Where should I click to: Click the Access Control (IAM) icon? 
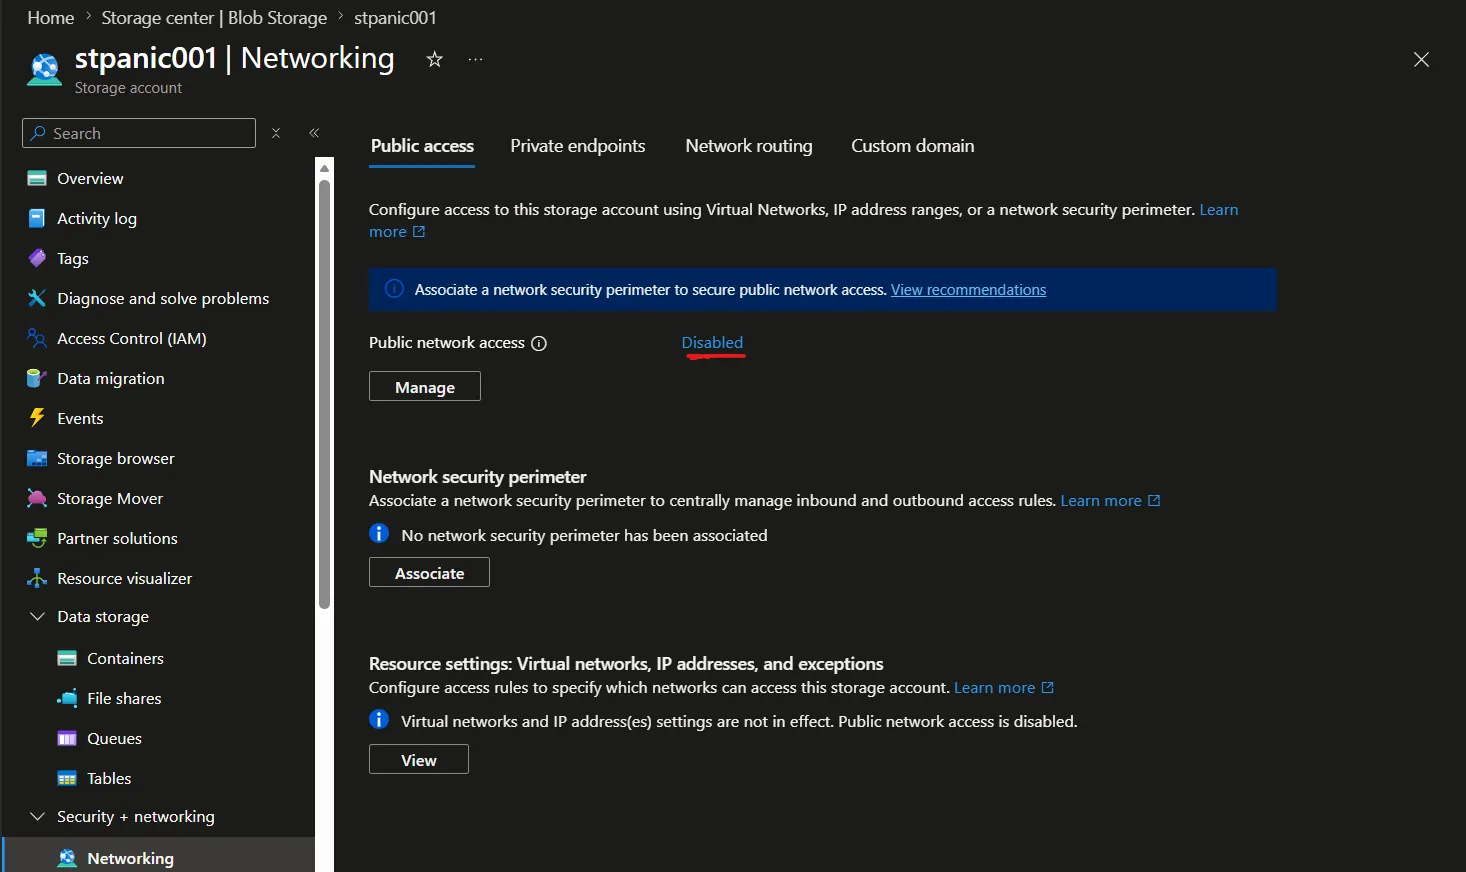pyautogui.click(x=37, y=338)
